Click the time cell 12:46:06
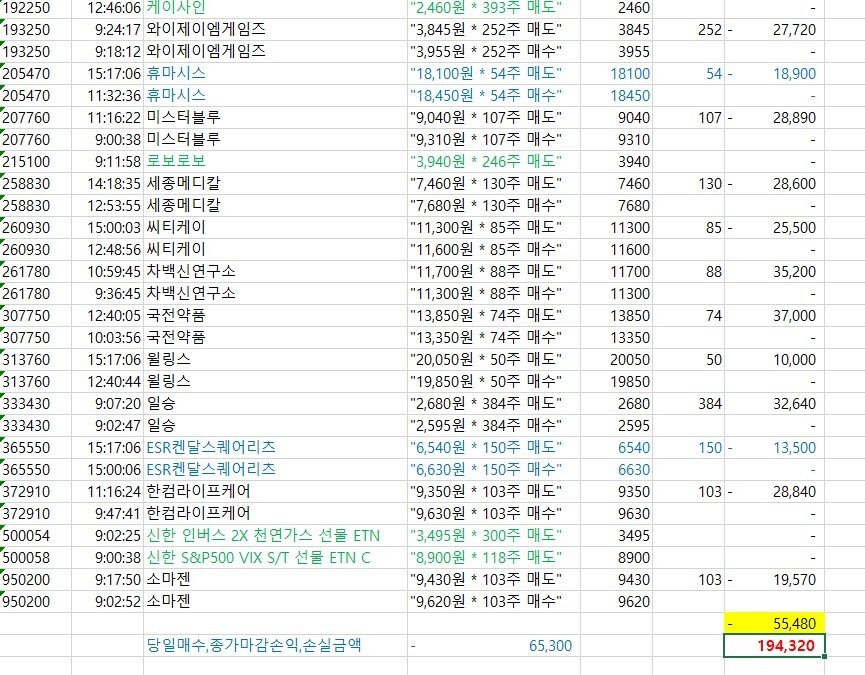This screenshot has width=865, height=675. 107,8
